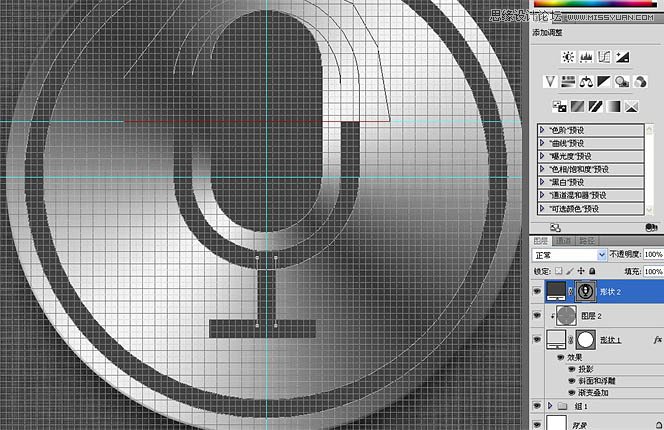Add a Threshold adjustment icon
Screen dimensions: 664x430
pyautogui.click(x=595, y=106)
